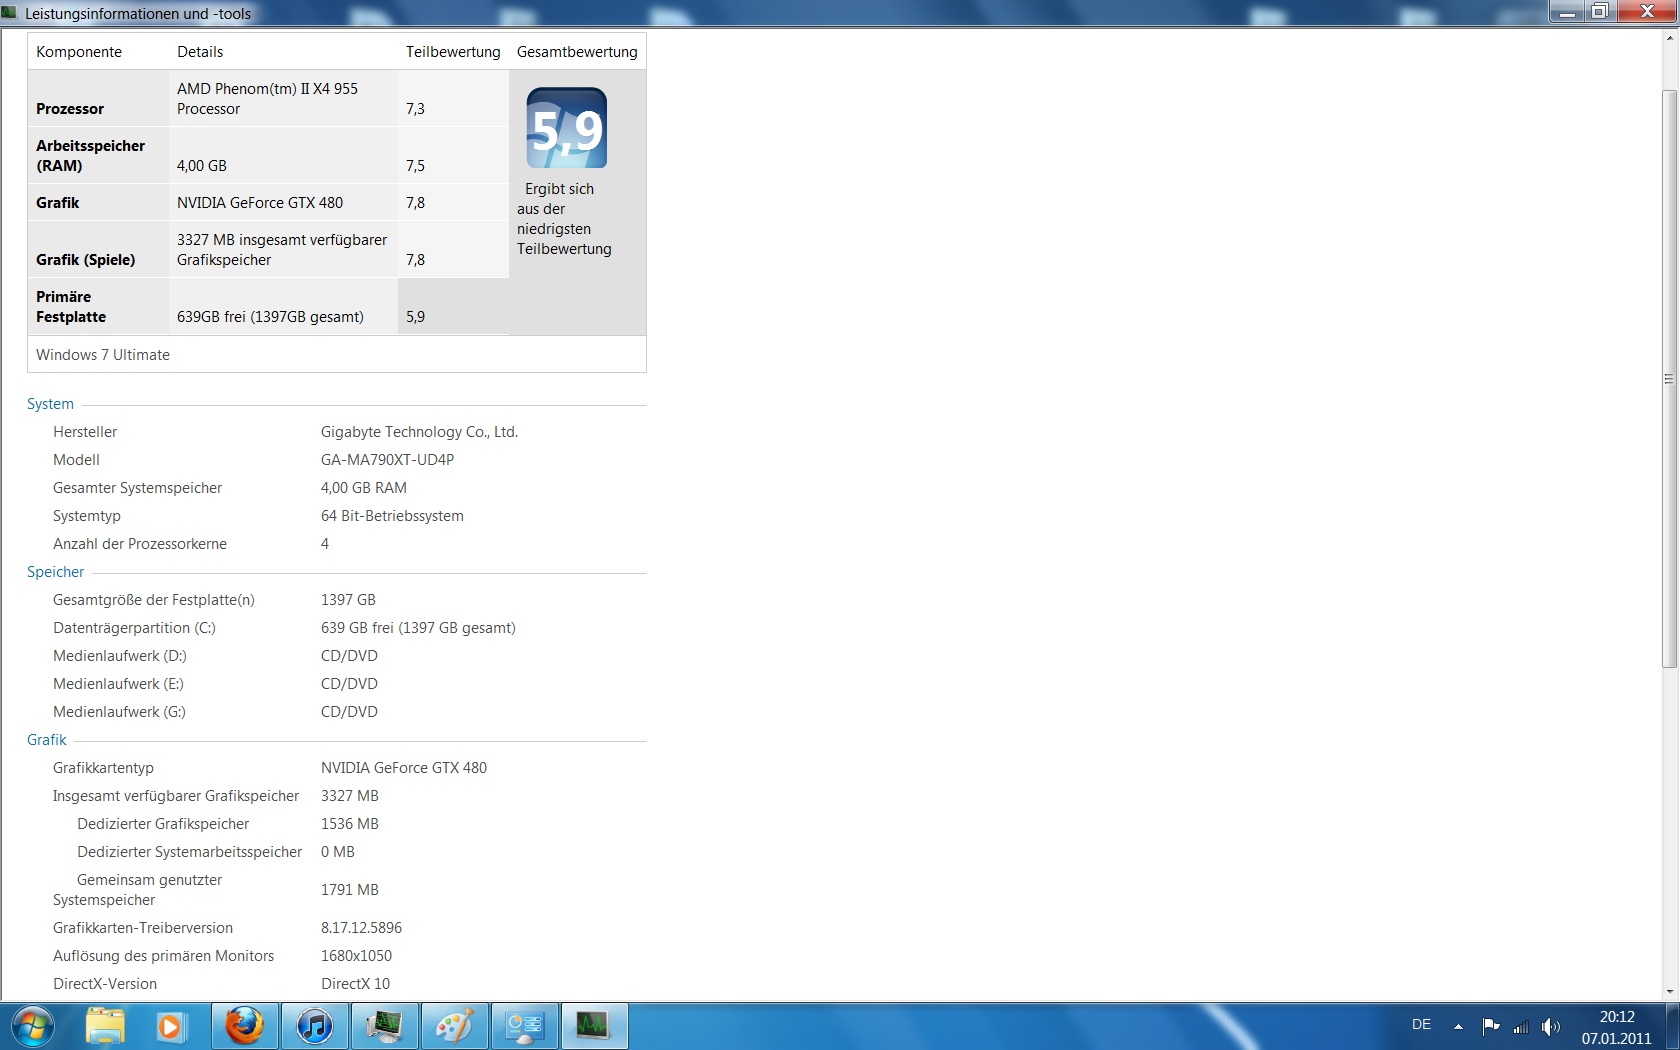Click the Medienlaufwerk (G:) label

coord(119,712)
